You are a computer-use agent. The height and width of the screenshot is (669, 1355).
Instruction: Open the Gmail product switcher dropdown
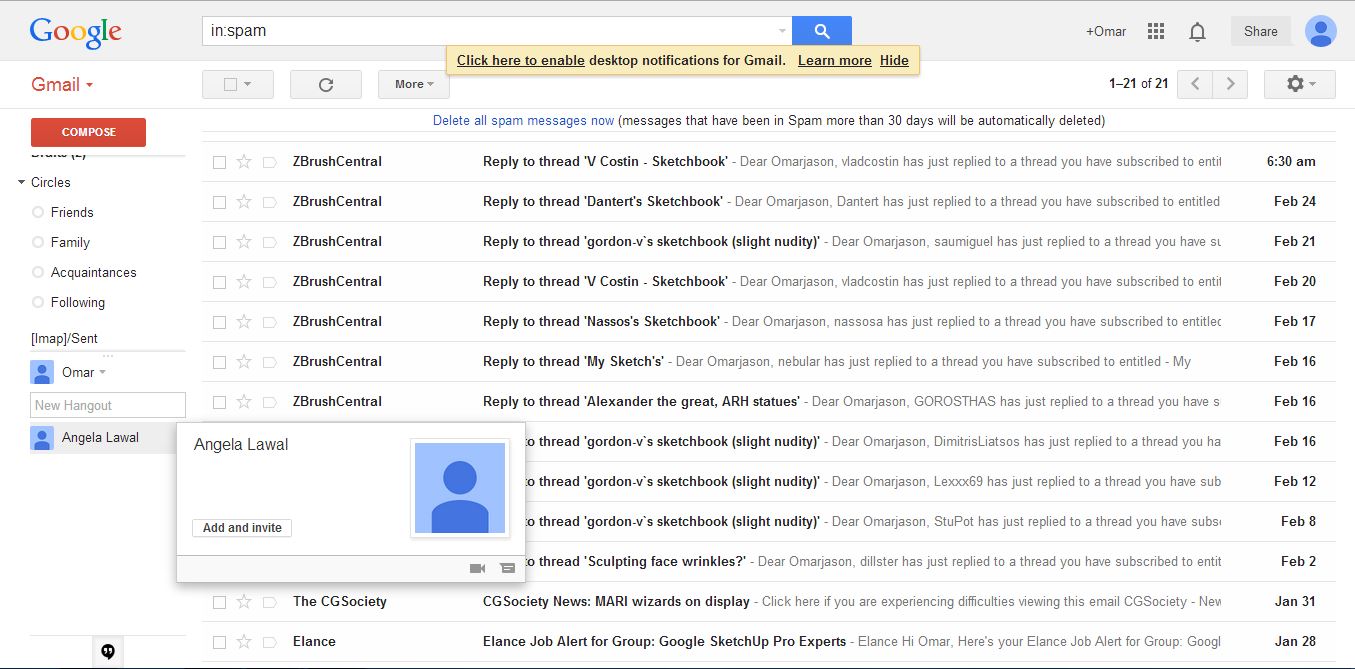pos(62,84)
